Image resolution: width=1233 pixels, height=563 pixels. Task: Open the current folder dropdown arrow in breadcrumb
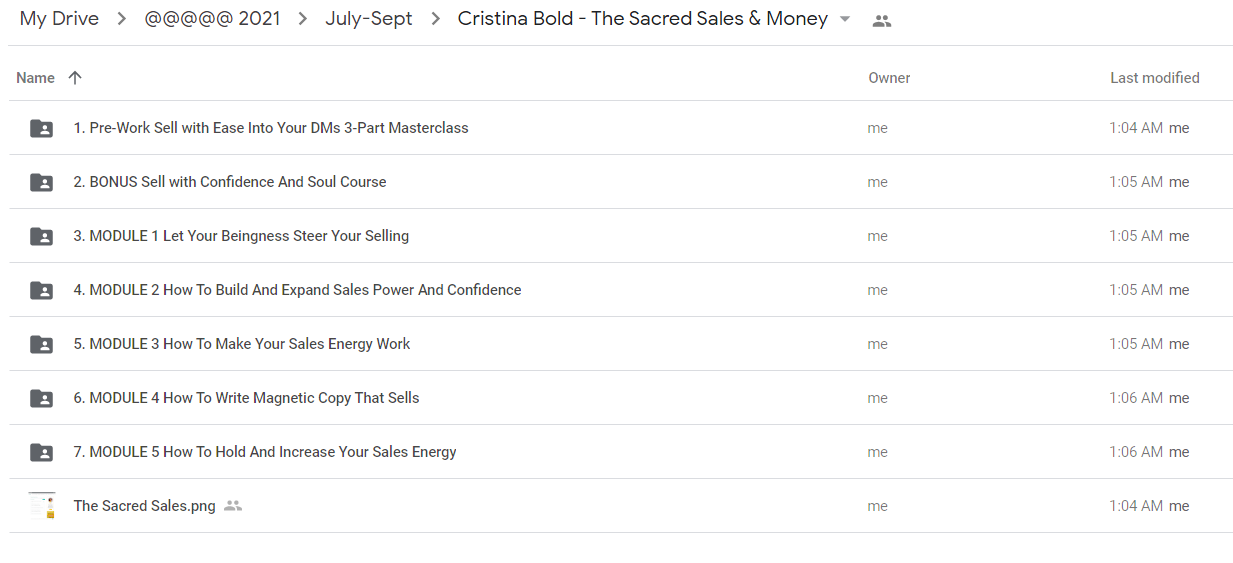[x=845, y=19]
